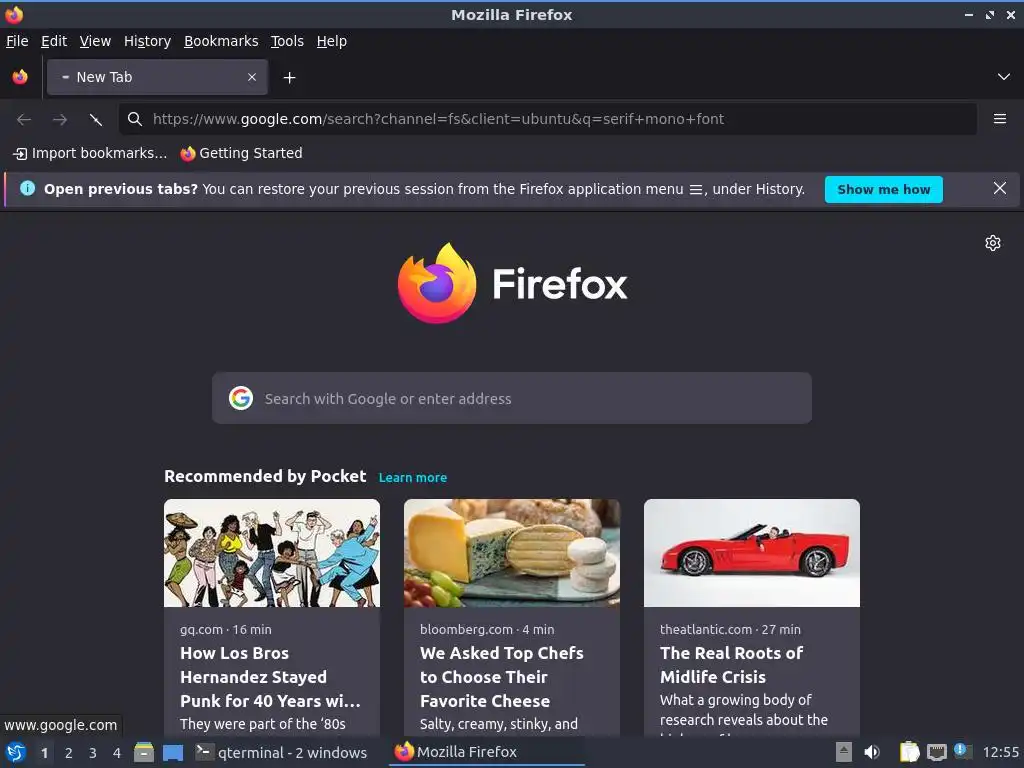Screen dimensions: 1024x768
Task: Click the Firefox logo on new tab page
Action: pyautogui.click(x=512, y=283)
